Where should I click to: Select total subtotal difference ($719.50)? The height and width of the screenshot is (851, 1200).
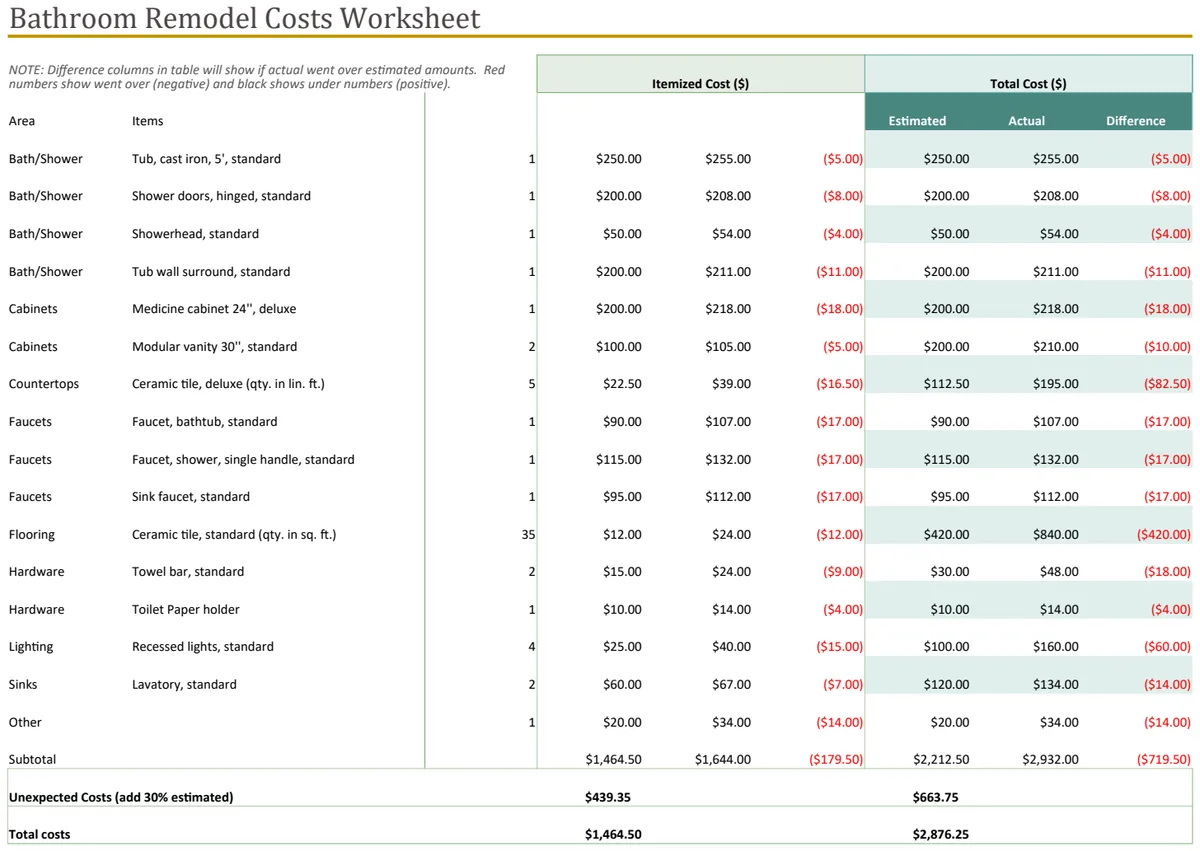point(1164,760)
